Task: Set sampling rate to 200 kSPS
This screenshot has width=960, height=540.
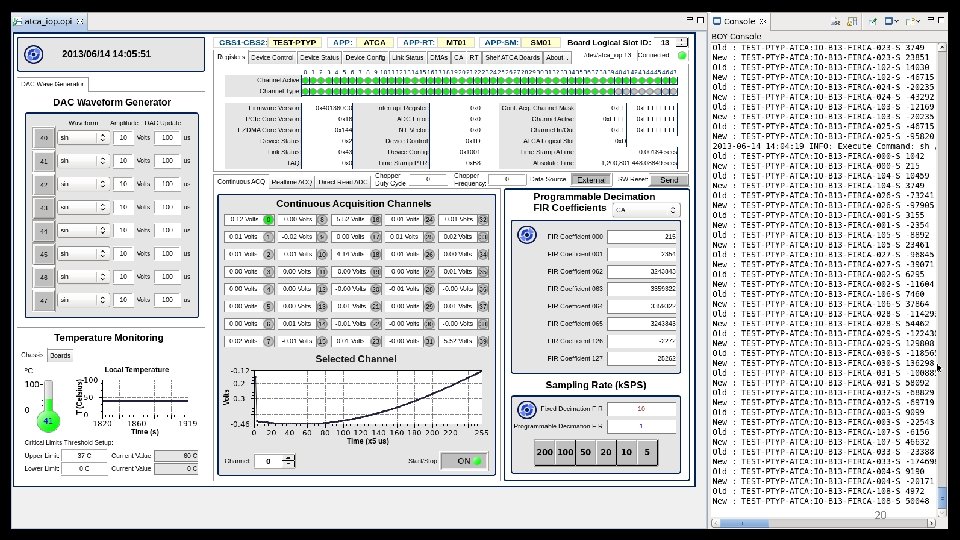Action: [544, 452]
